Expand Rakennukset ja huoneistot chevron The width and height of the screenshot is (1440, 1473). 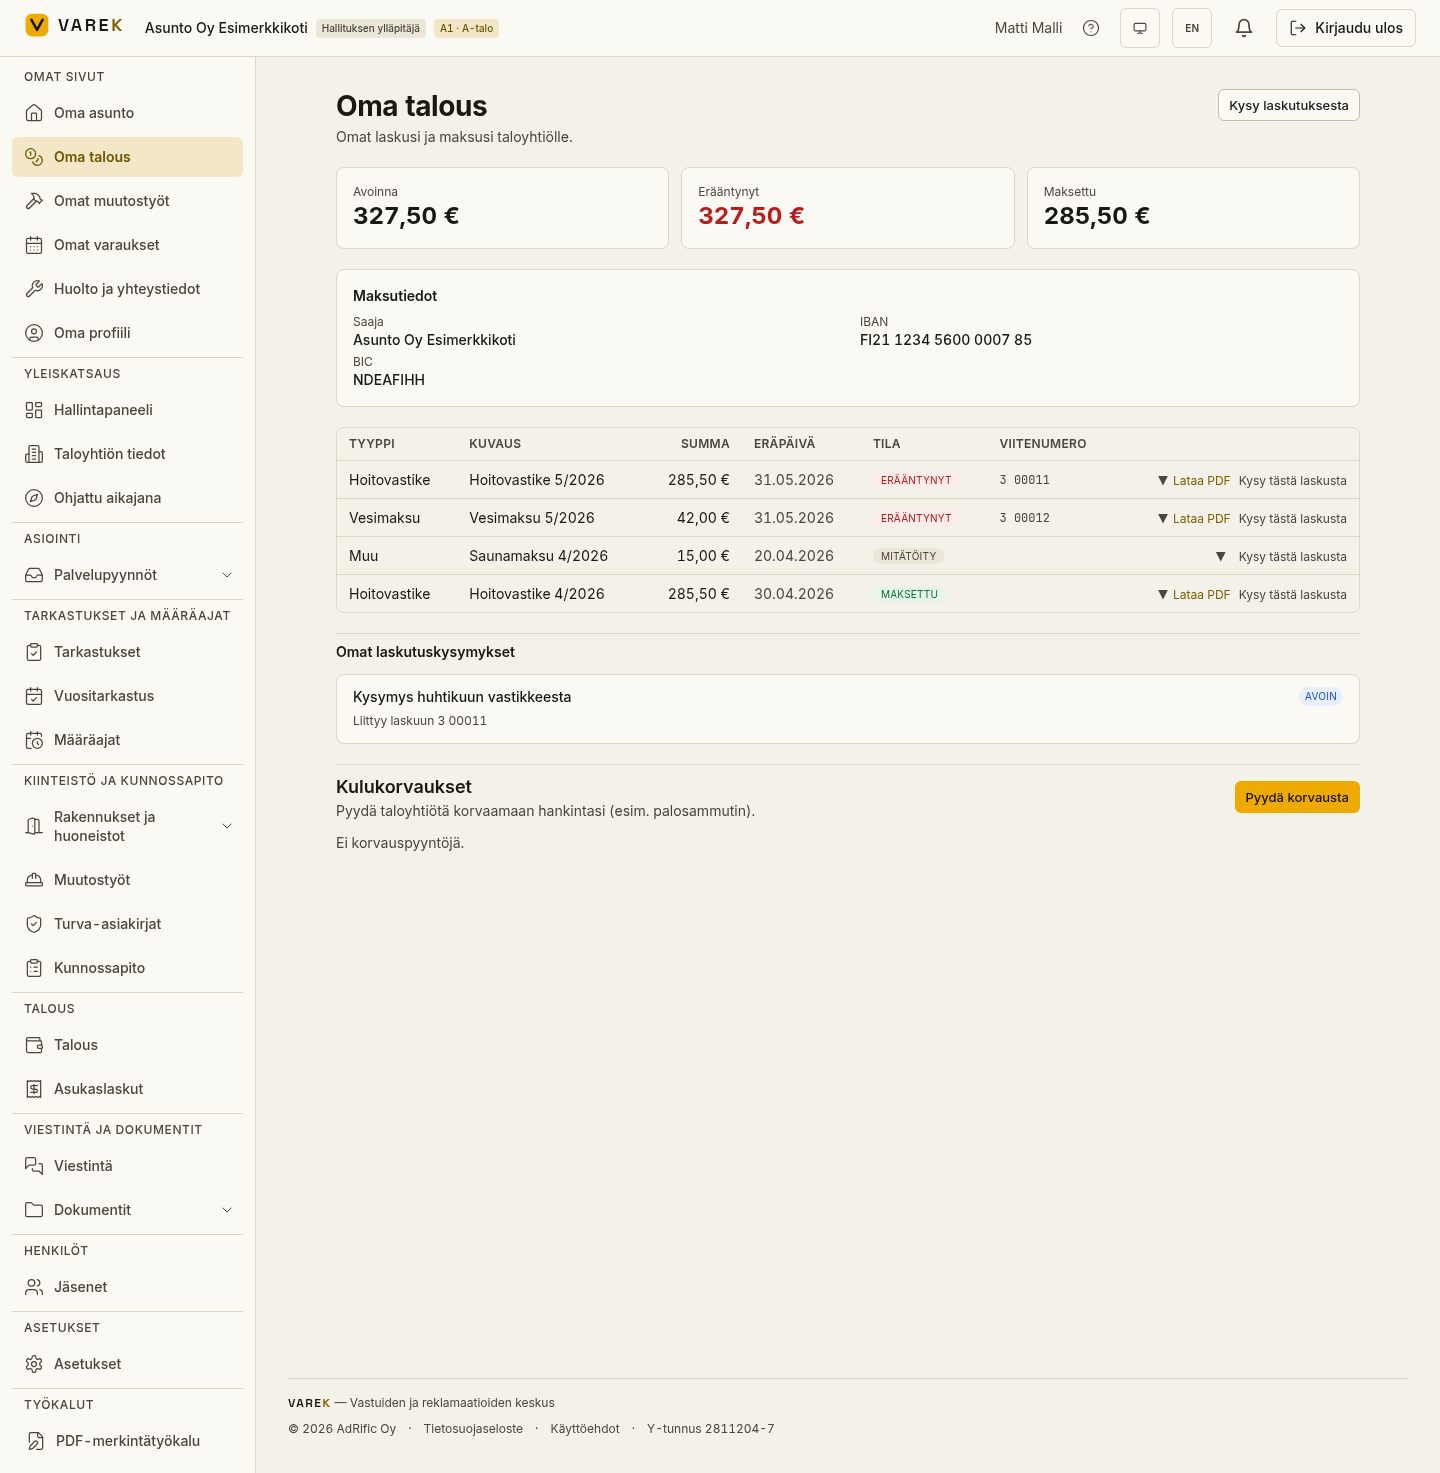tap(227, 826)
